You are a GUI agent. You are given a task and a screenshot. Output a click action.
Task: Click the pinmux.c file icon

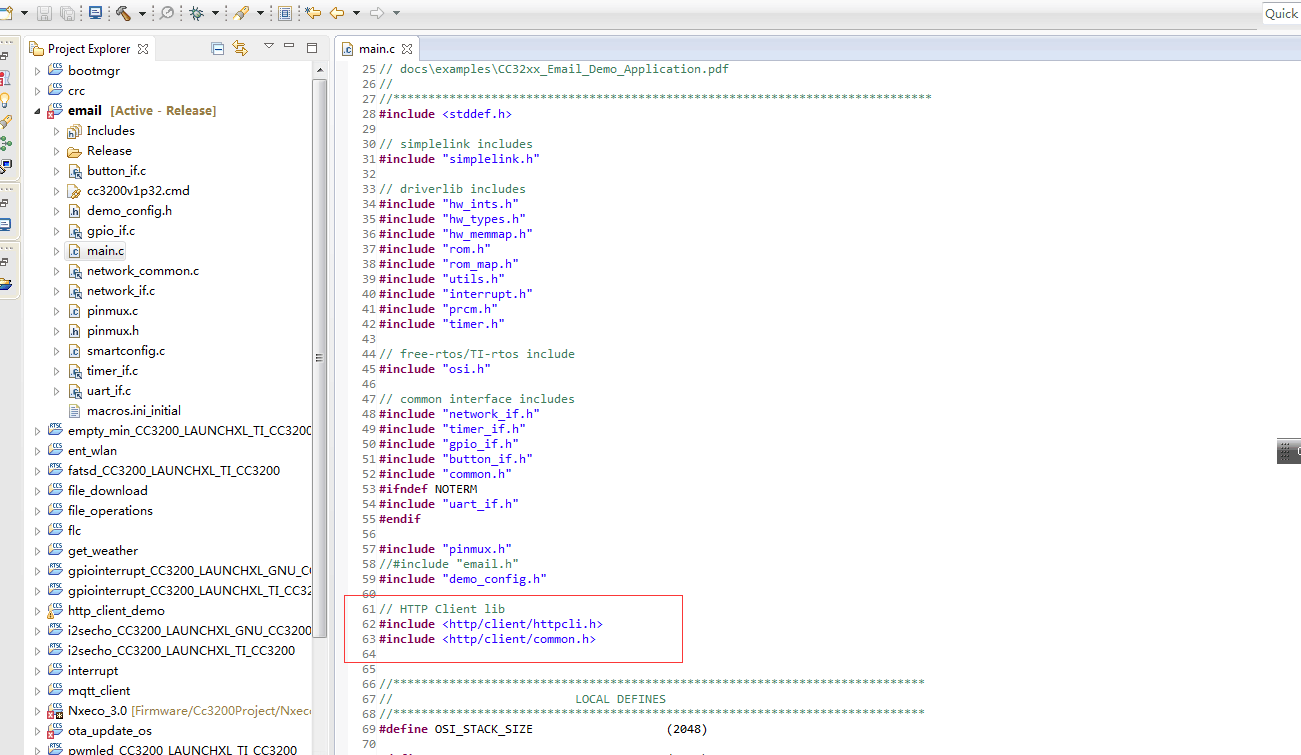[x=74, y=311]
